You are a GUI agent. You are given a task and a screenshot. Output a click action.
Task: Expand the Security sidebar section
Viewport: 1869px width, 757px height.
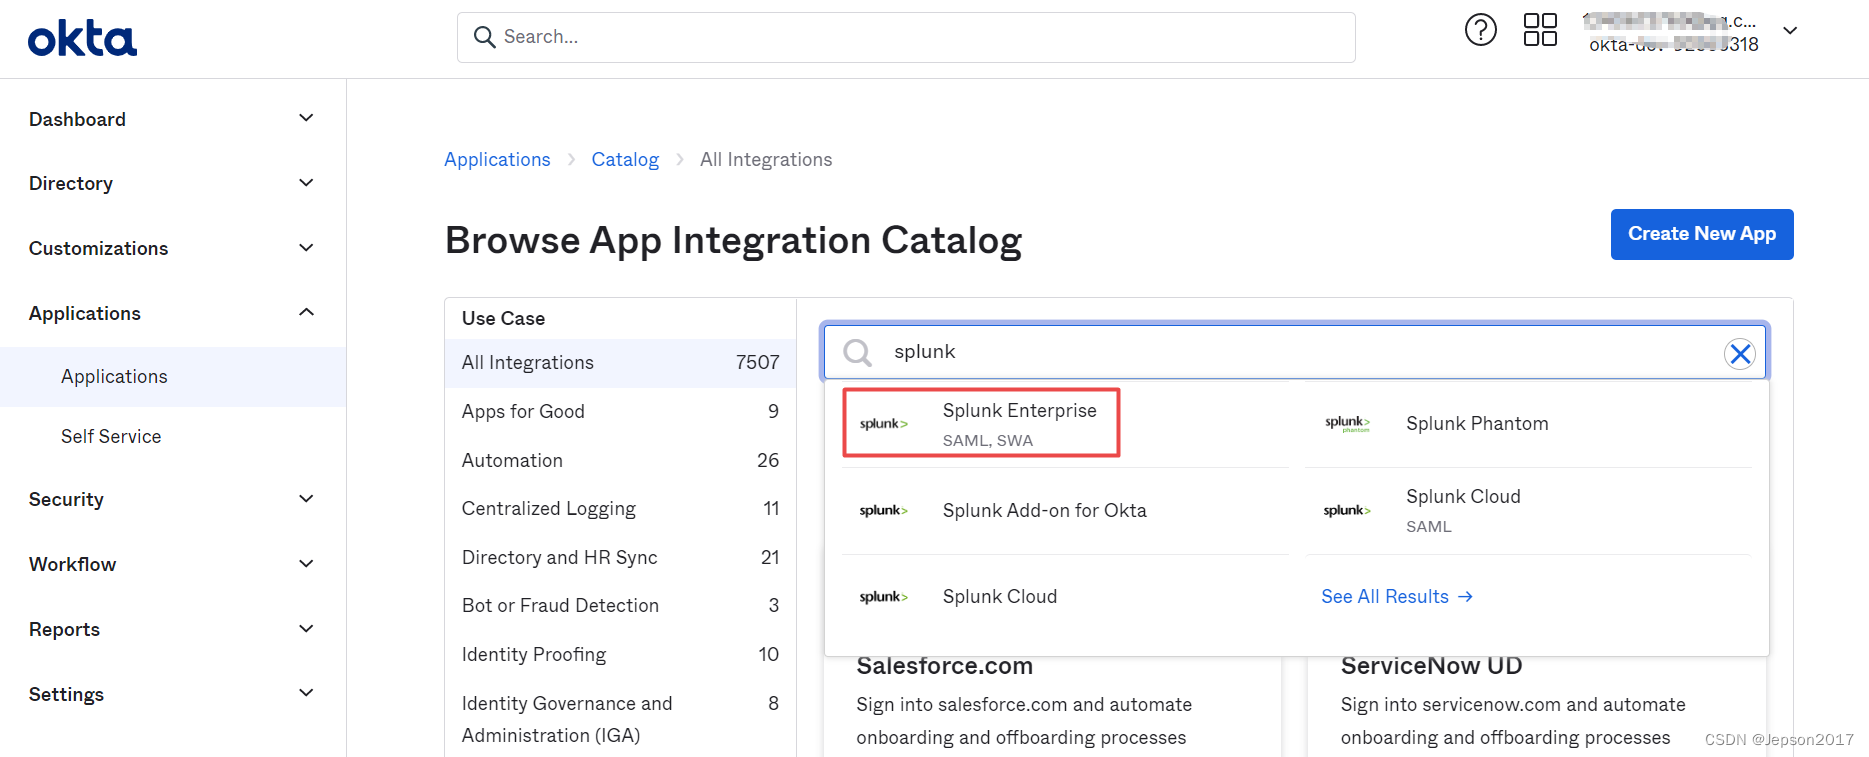pos(306,499)
